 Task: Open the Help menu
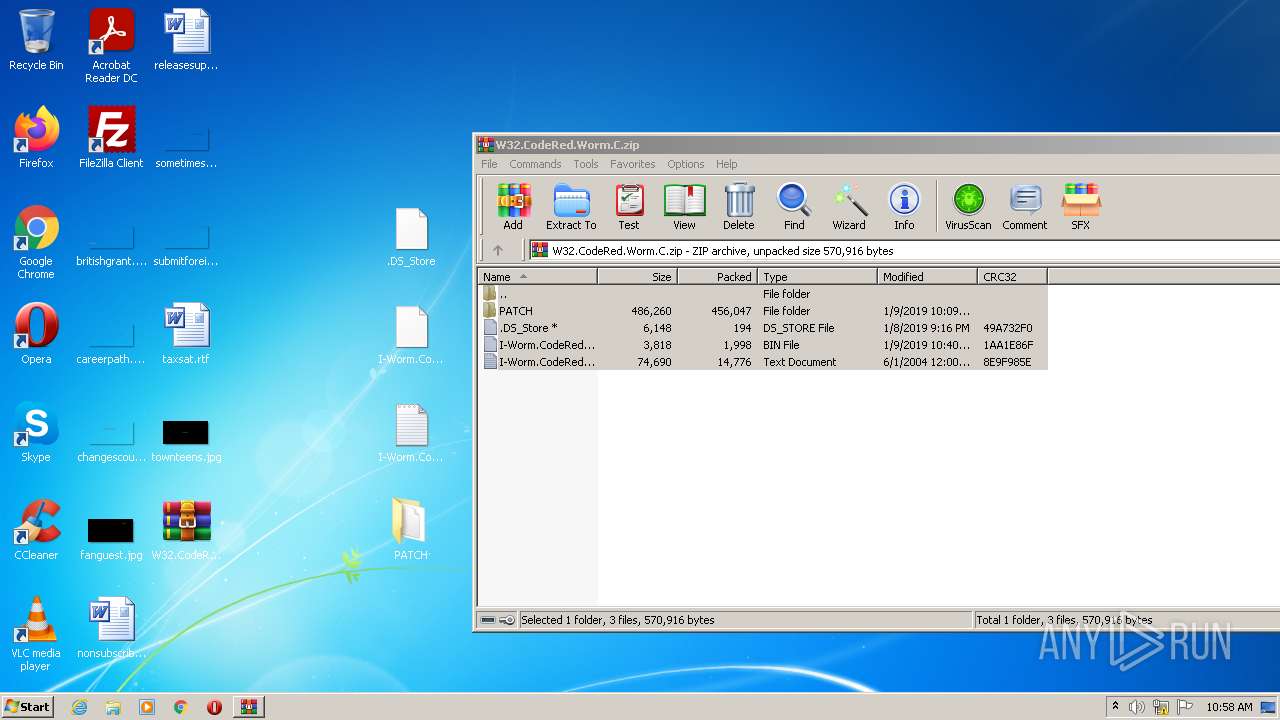point(727,164)
